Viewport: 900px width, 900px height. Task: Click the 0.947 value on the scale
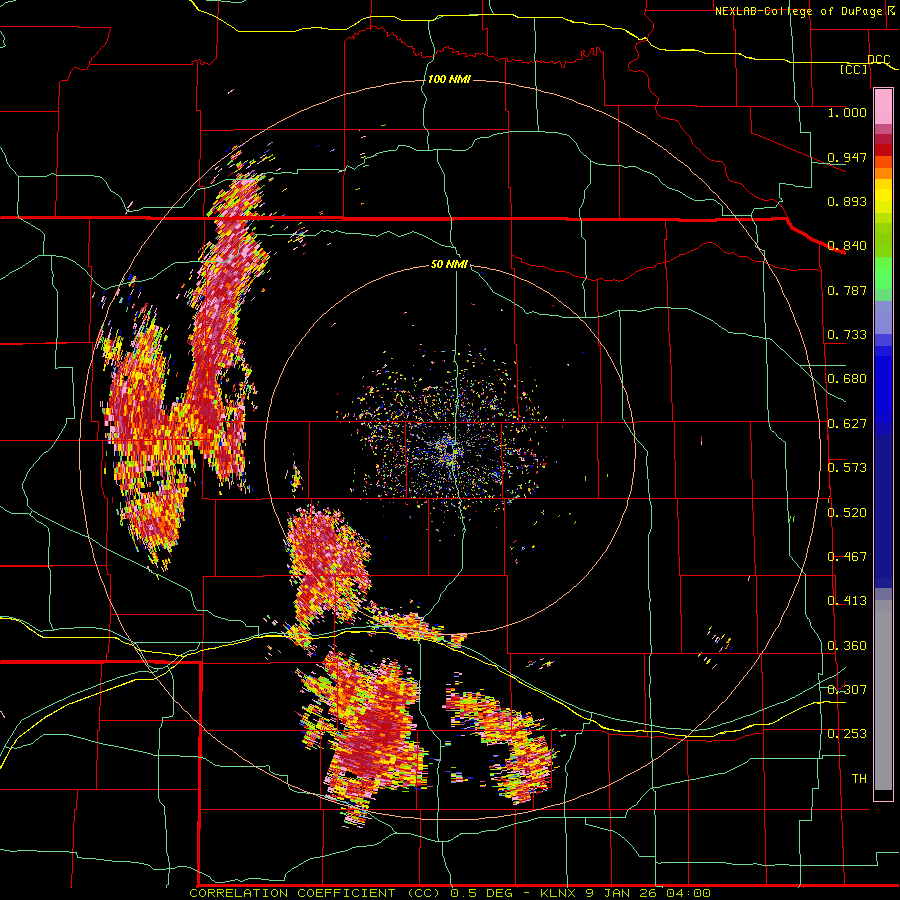pyautogui.click(x=847, y=157)
